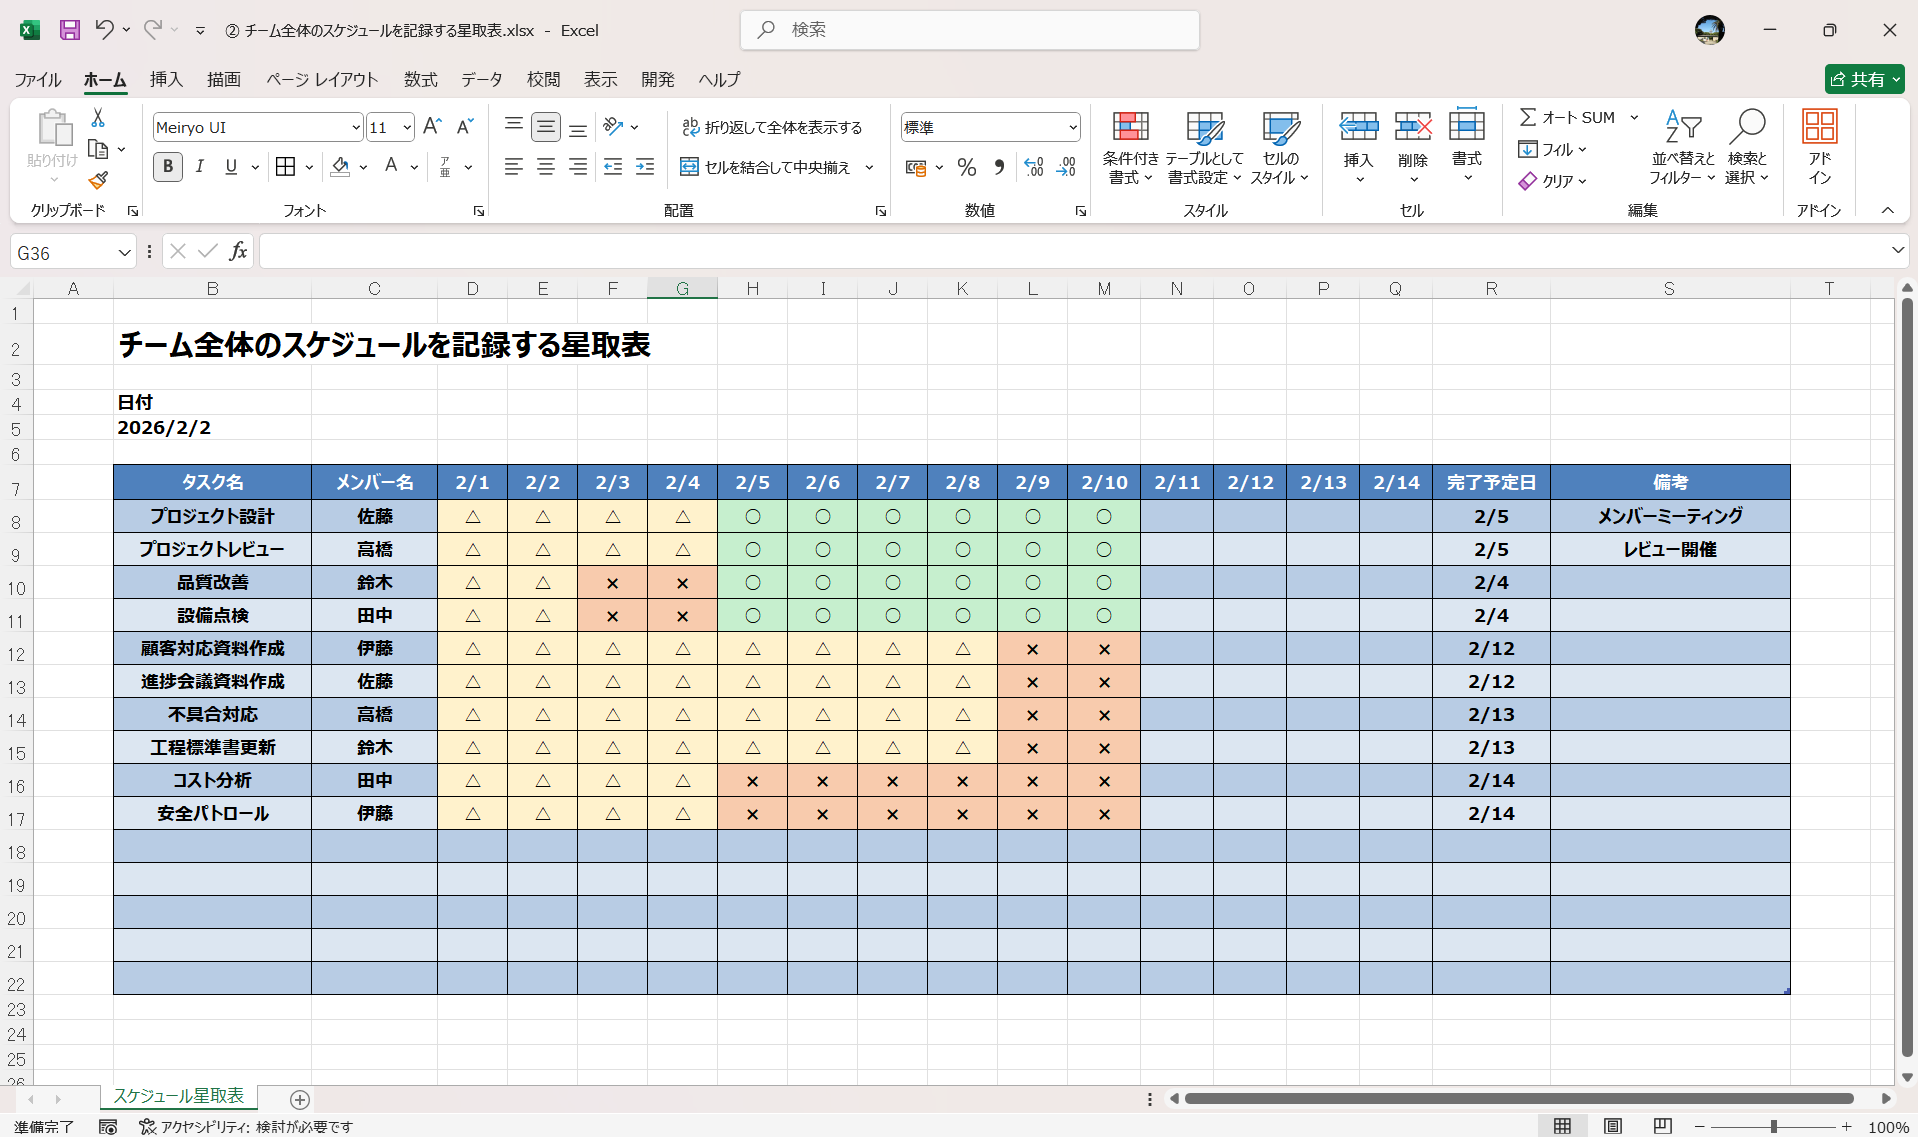Screen dimensions: 1918x1137
Task: Open the fill color dropdown arrow
Action: coord(363,167)
